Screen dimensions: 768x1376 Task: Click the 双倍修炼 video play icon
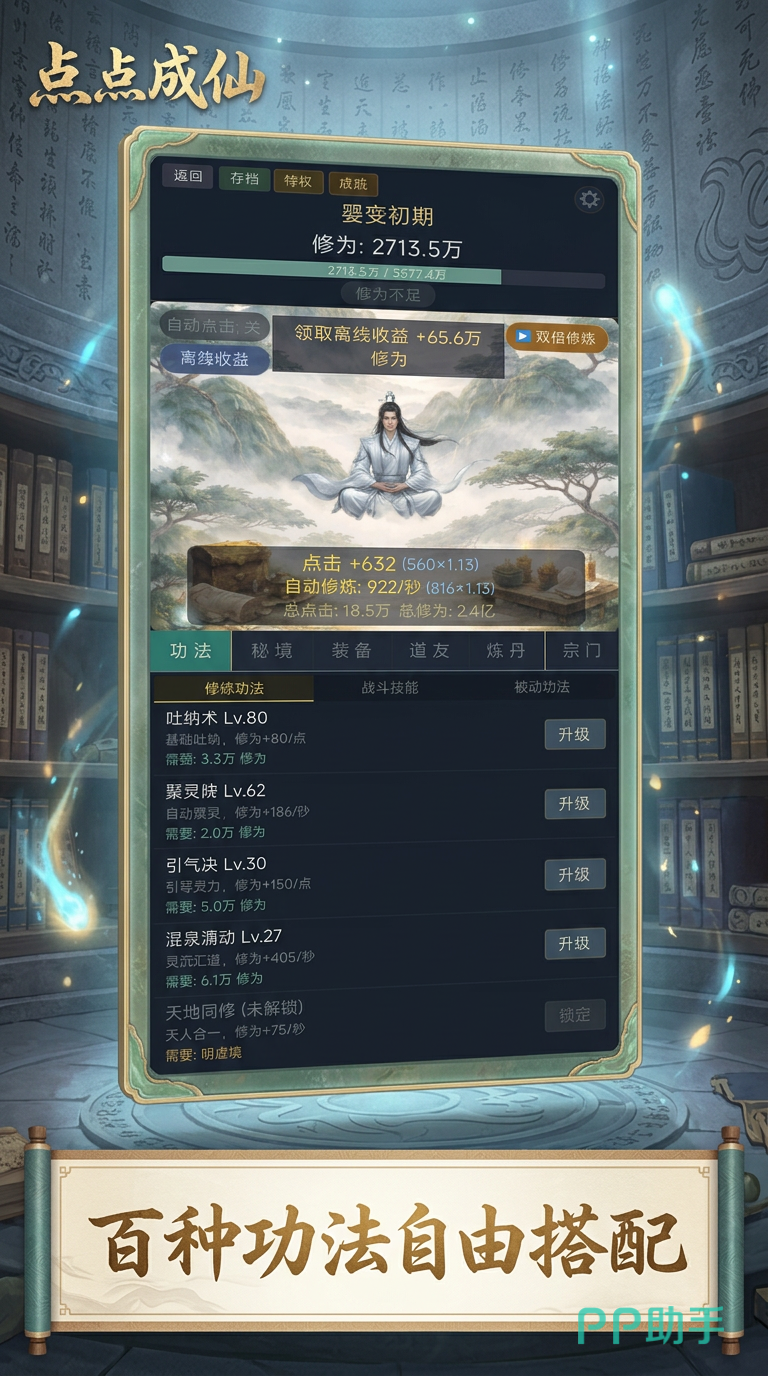(523, 337)
